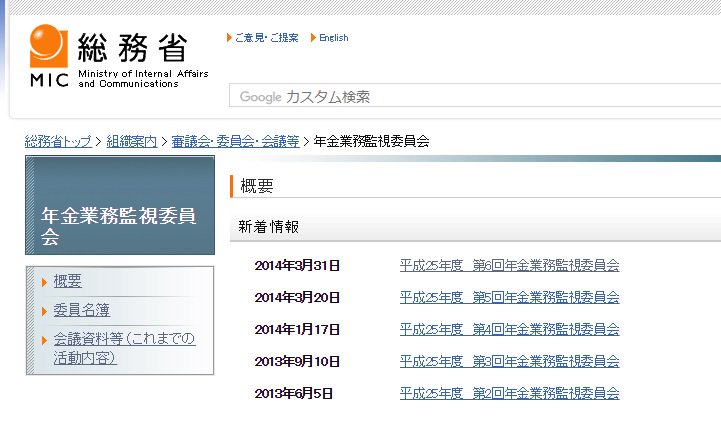Click orange arrow before ご意見・ご提案

pos(229,38)
